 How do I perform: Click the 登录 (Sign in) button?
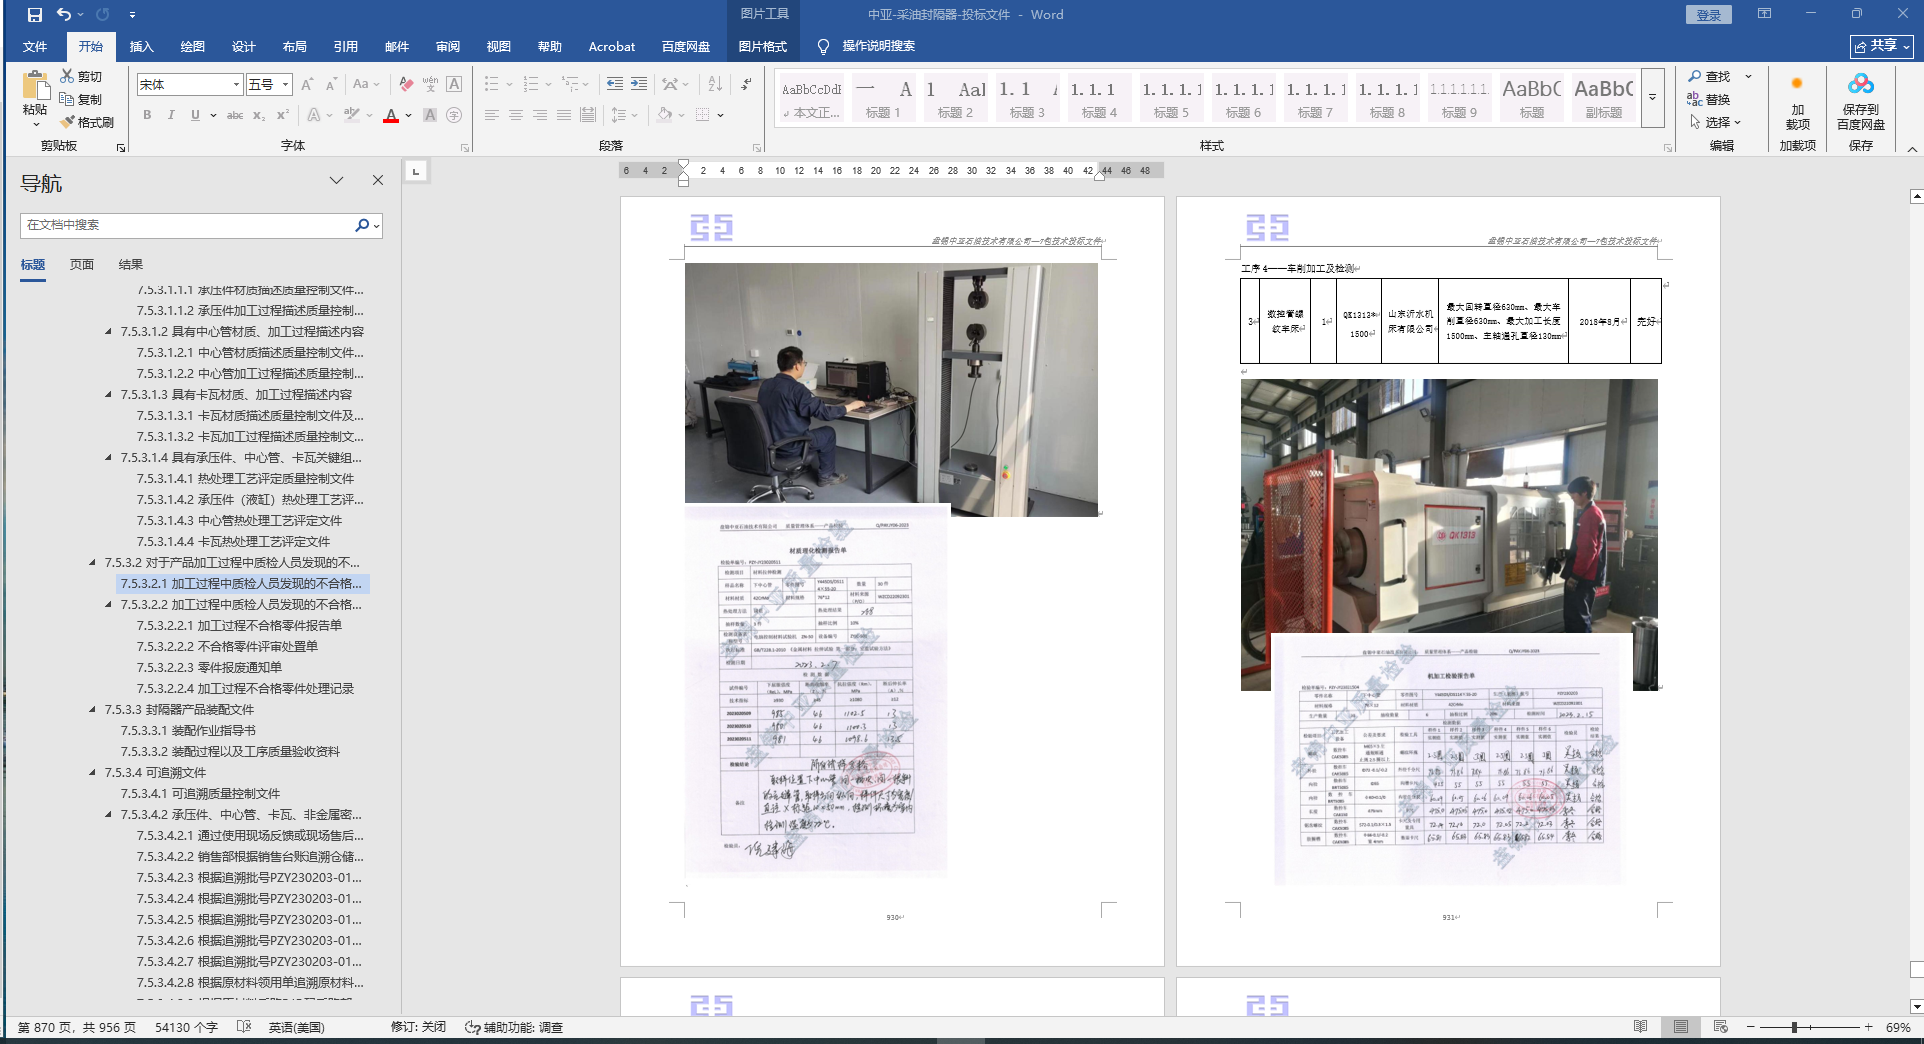coord(1708,15)
